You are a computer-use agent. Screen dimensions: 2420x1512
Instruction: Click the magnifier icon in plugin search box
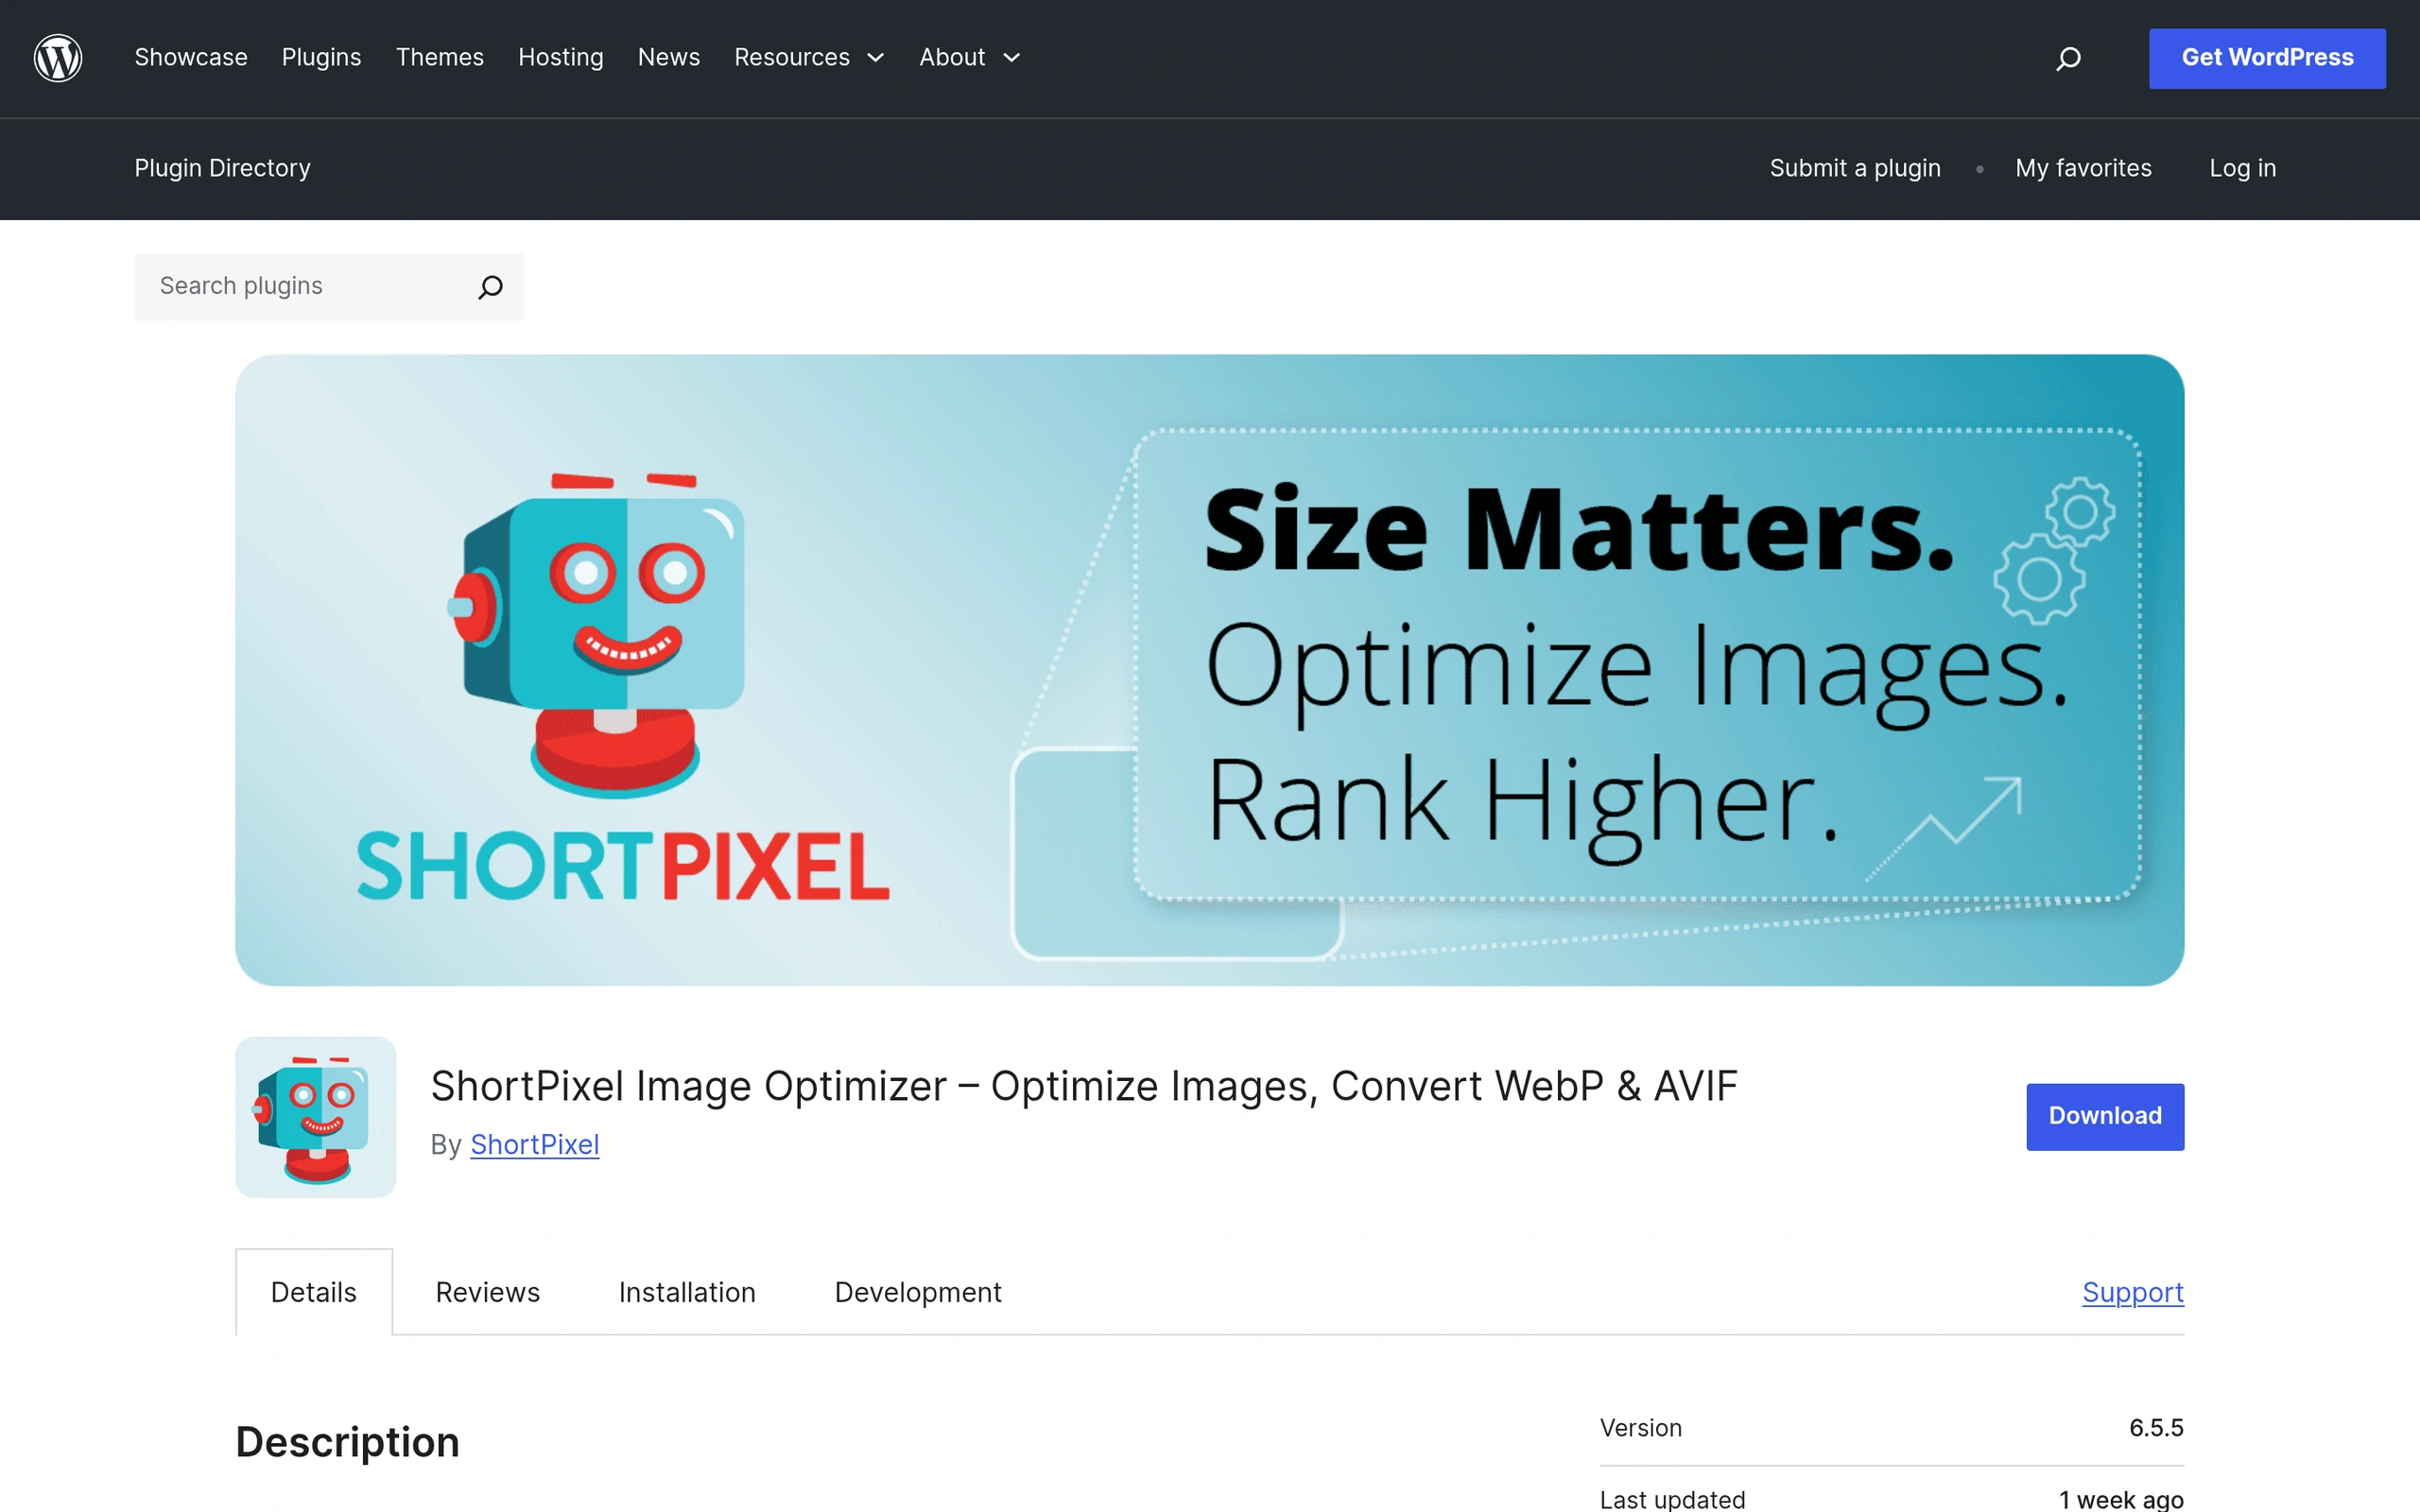pos(490,287)
